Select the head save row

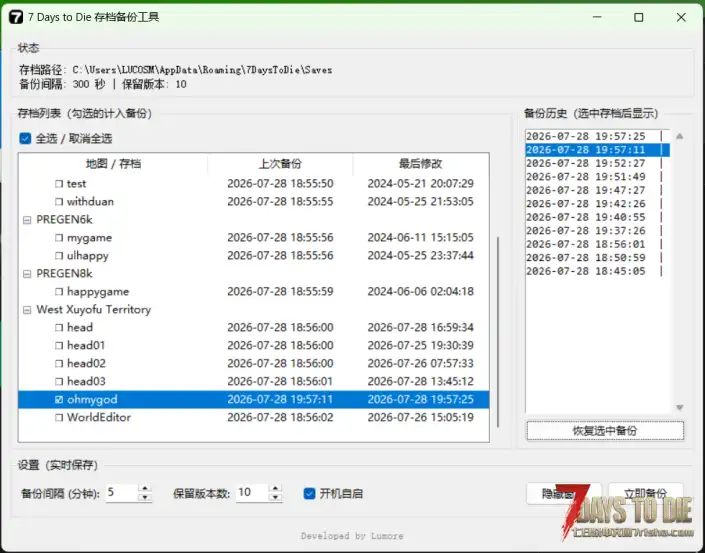coord(254,328)
